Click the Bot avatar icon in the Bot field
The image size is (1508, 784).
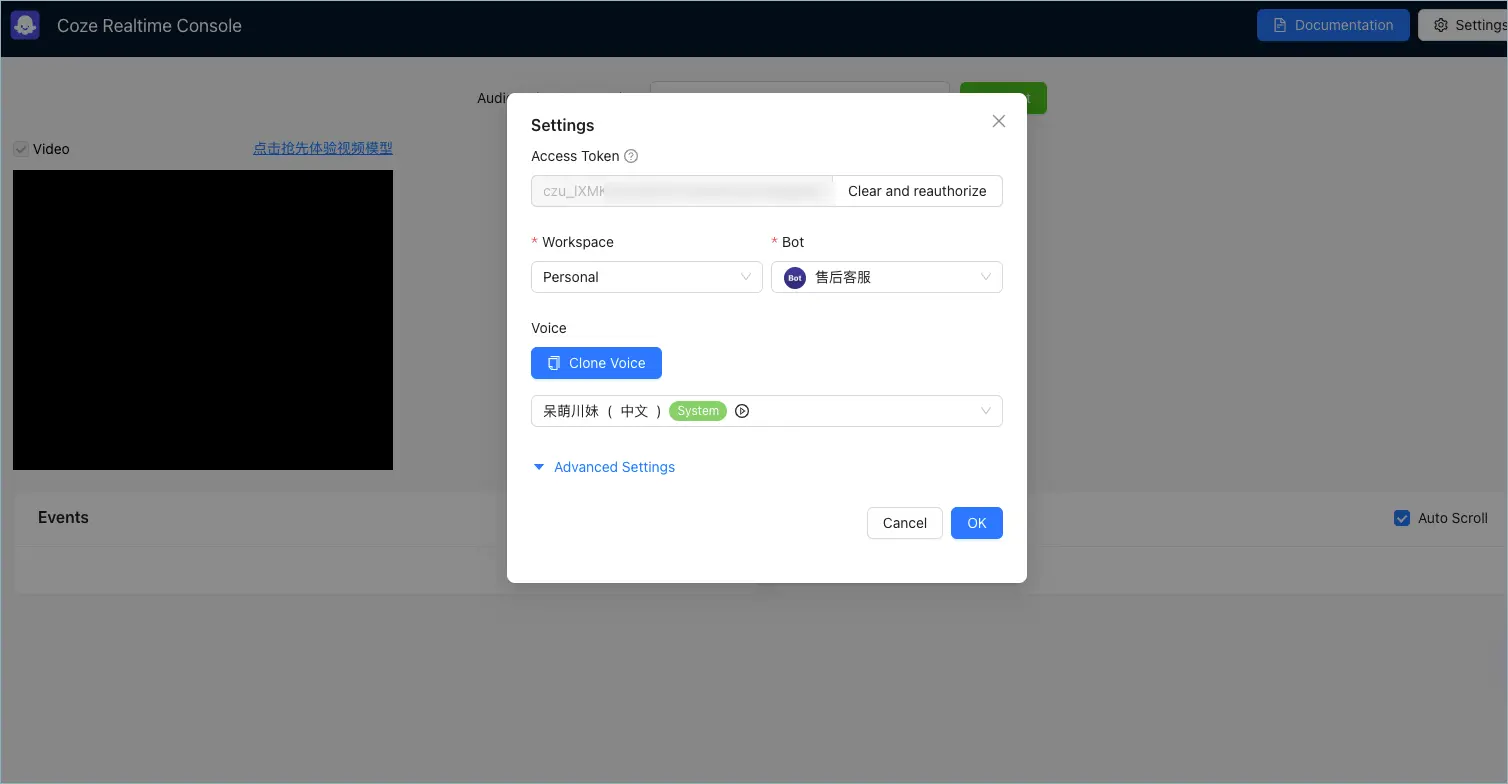coord(795,277)
